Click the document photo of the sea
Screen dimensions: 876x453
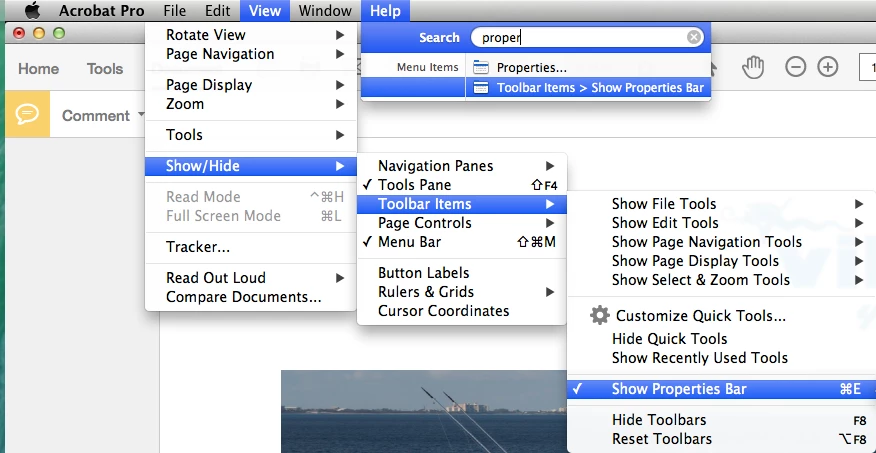coord(423,412)
